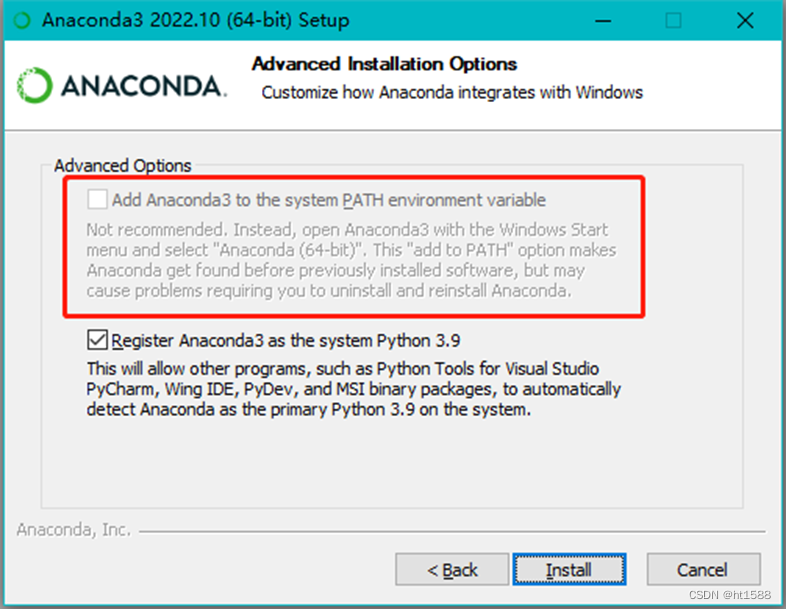Screen dimensions: 786x609
Task: Click 'This will allow other programs' description
Action: (x=353, y=389)
